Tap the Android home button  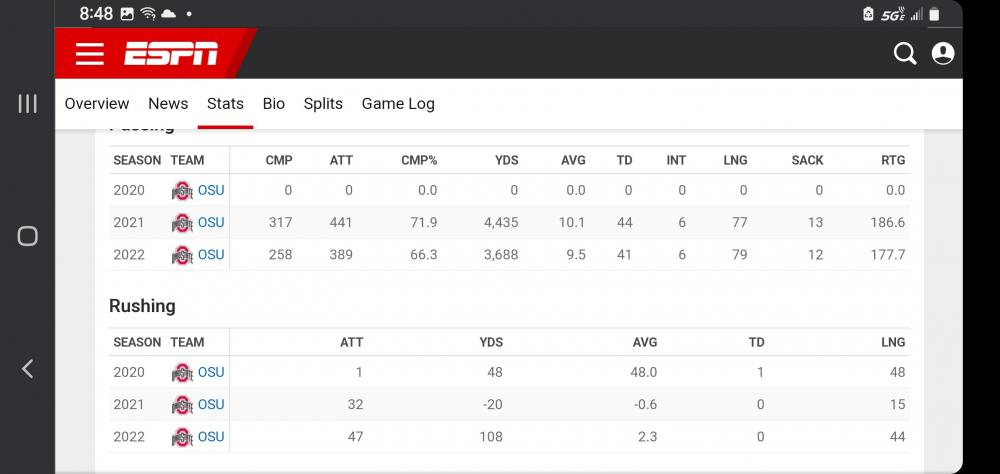pyautogui.click(x=28, y=236)
